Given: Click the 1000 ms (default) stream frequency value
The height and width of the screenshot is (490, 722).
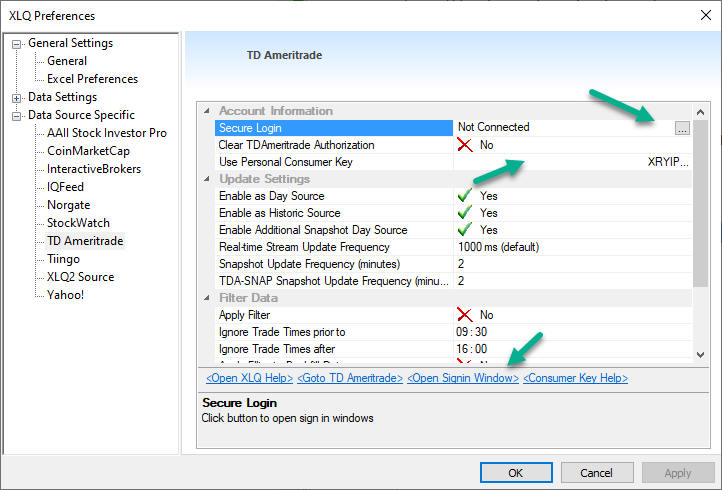Looking at the screenshot, I should [x=499, y=247].
